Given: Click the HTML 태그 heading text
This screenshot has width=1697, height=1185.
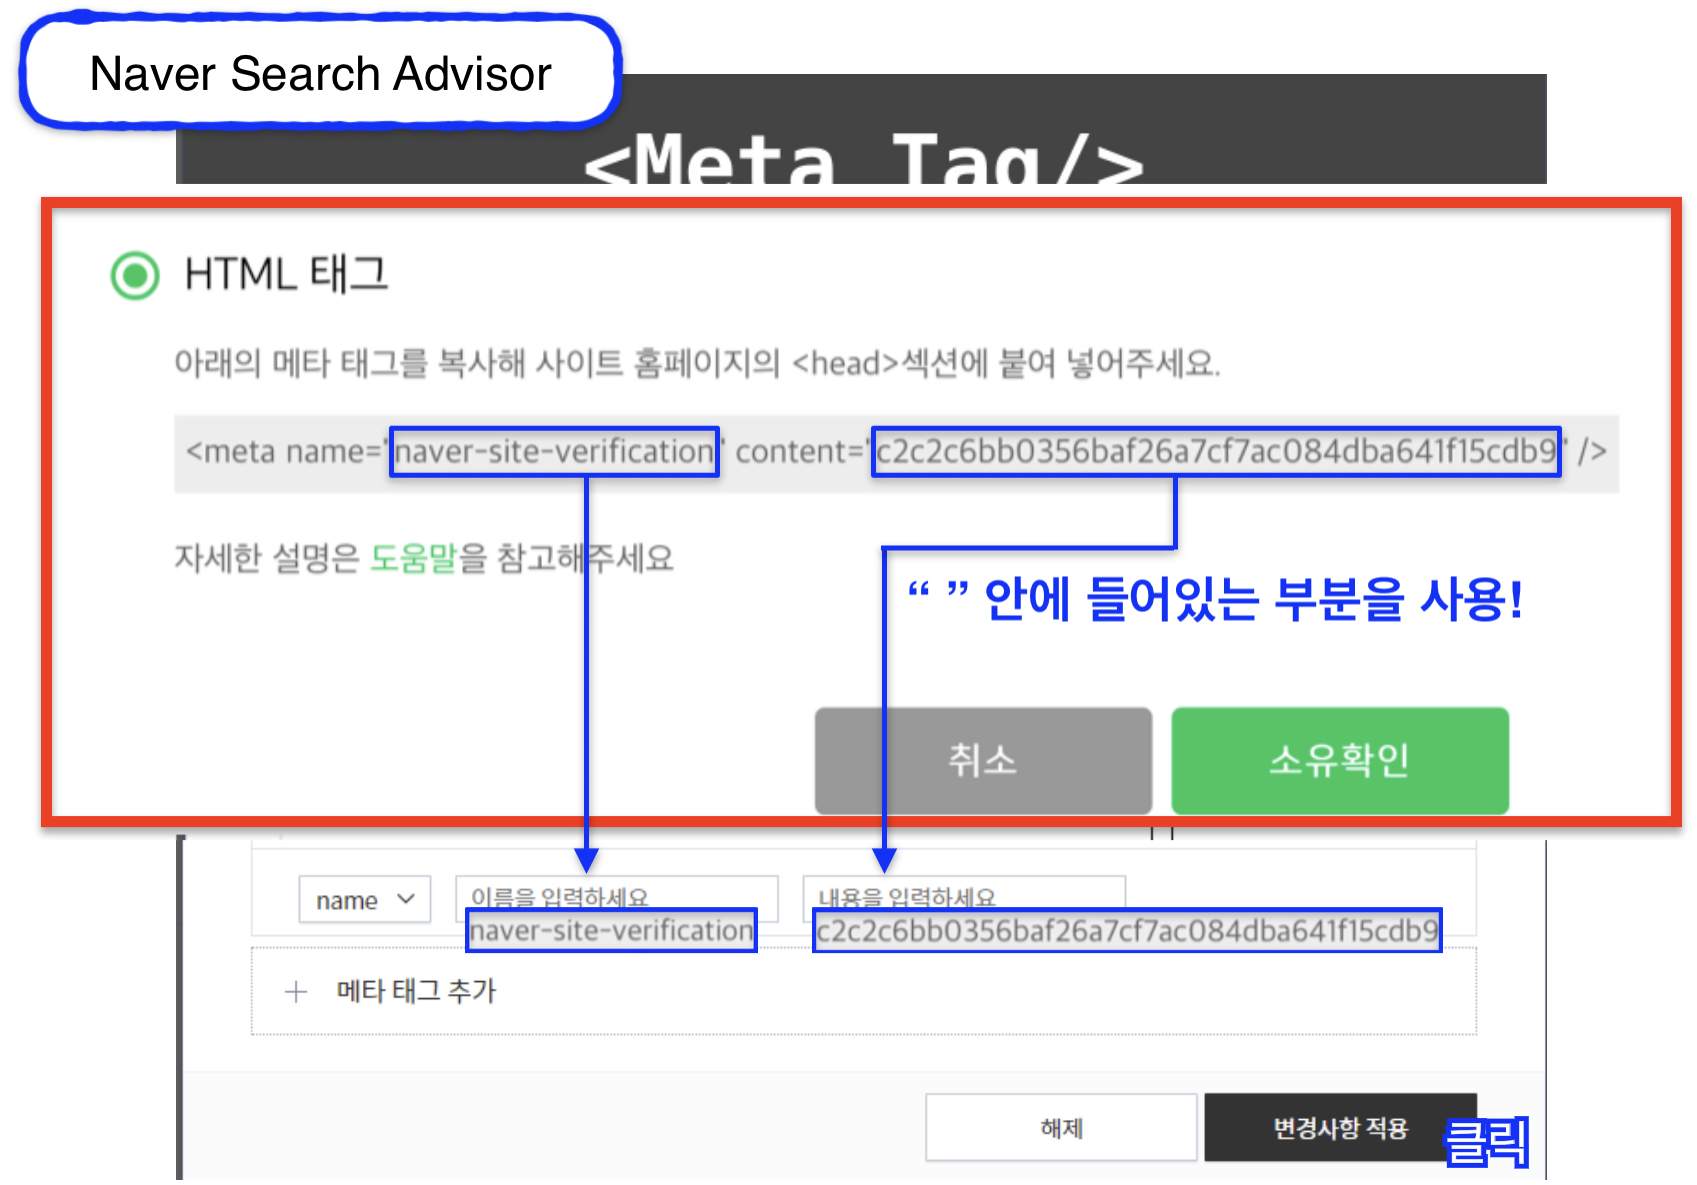Looking at the screenshot, I should click(286, 274).
